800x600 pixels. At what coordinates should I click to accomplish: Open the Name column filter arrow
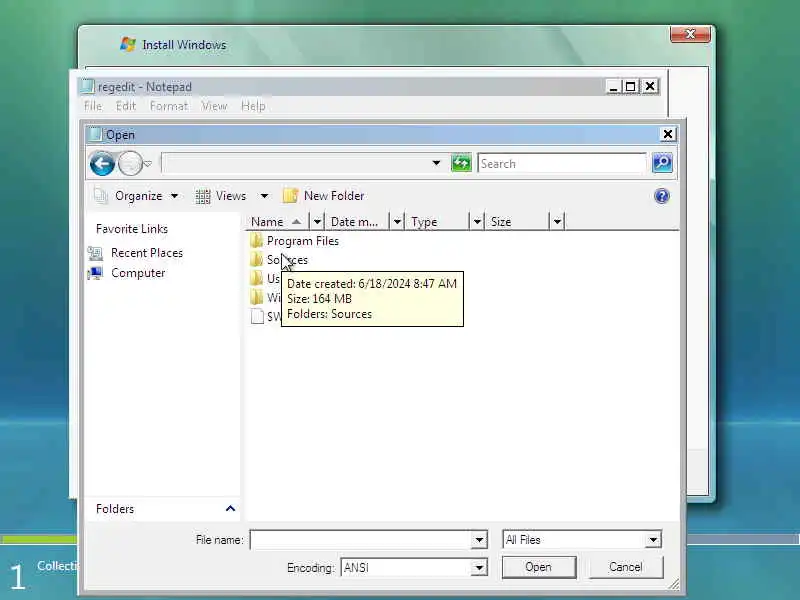[317, 222]
